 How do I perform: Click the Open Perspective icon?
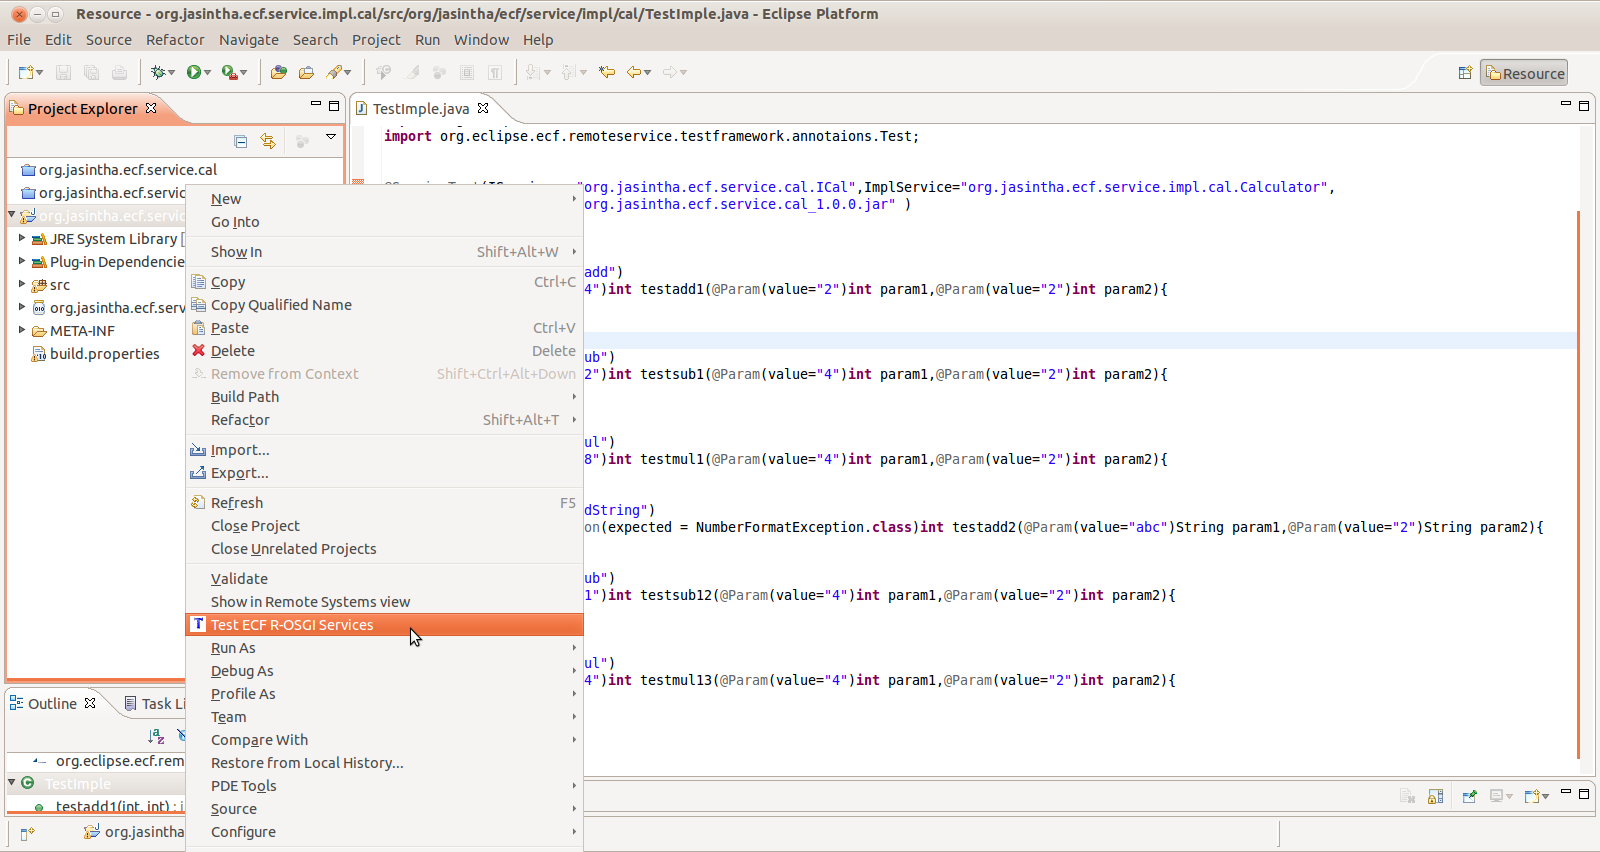[x=1465, y=73]
